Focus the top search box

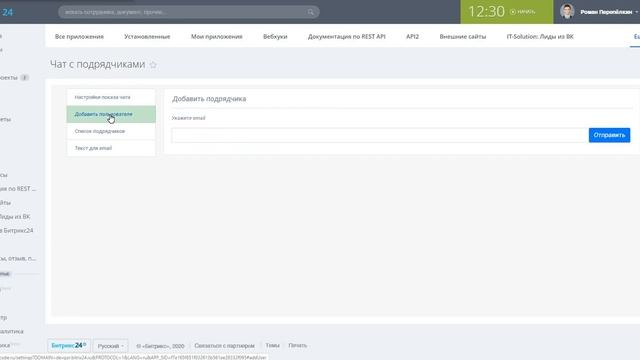189,12
